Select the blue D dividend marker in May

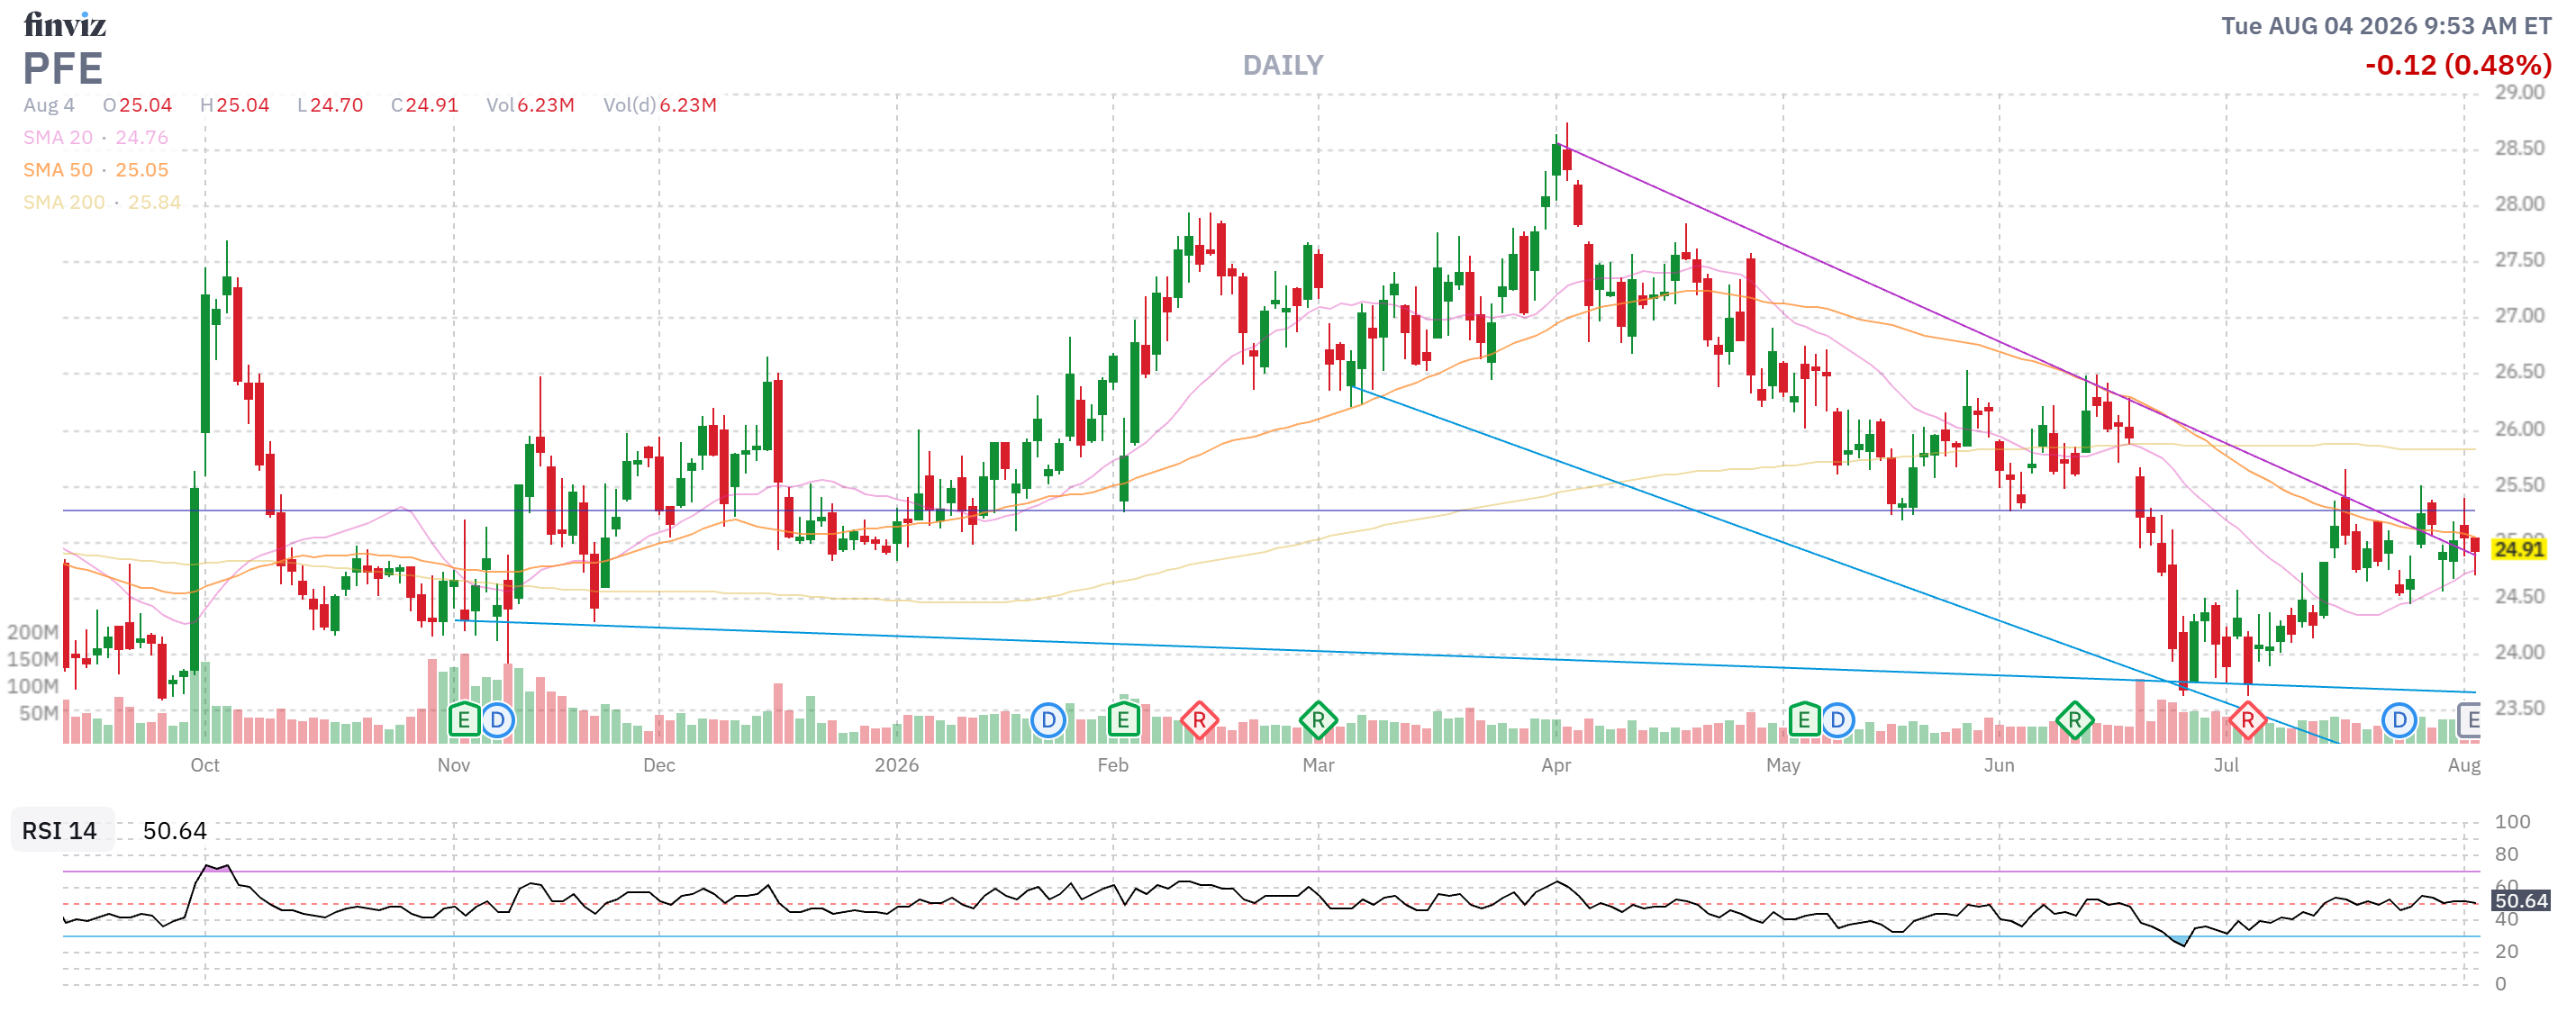click(1837, 719)
